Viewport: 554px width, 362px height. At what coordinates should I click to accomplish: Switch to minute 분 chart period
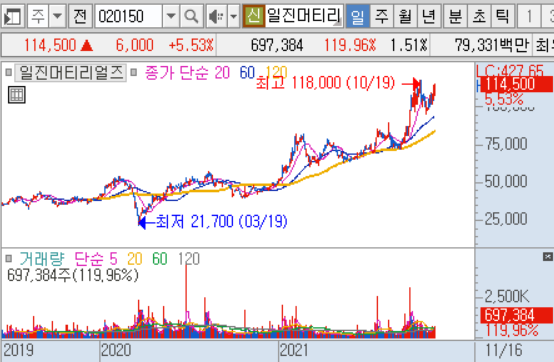click(x=455, y=16)
